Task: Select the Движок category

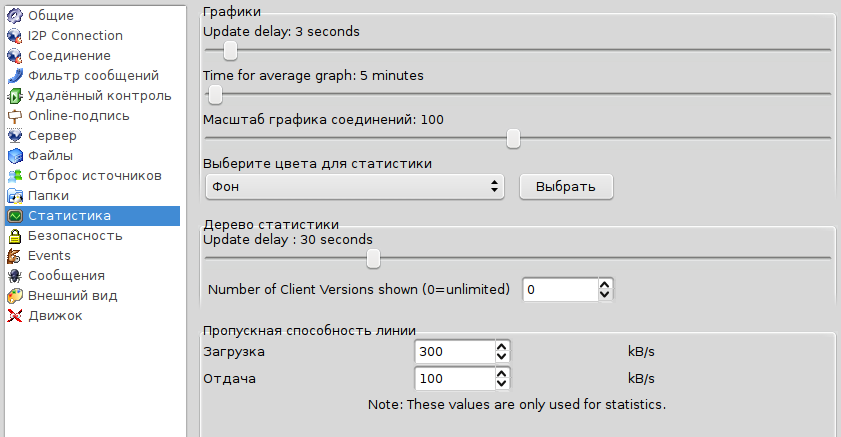Action: click(92, 316)
